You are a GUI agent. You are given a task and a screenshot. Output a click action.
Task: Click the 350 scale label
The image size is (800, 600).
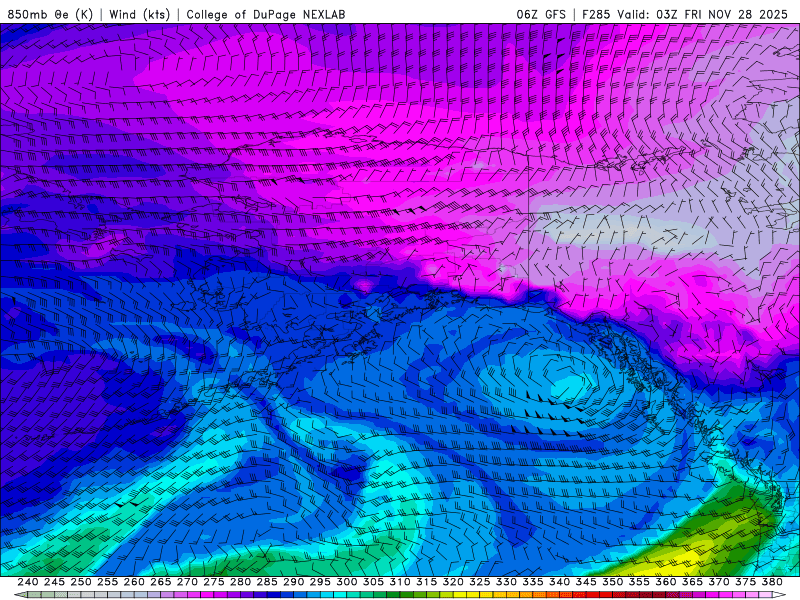pos(613,582)
